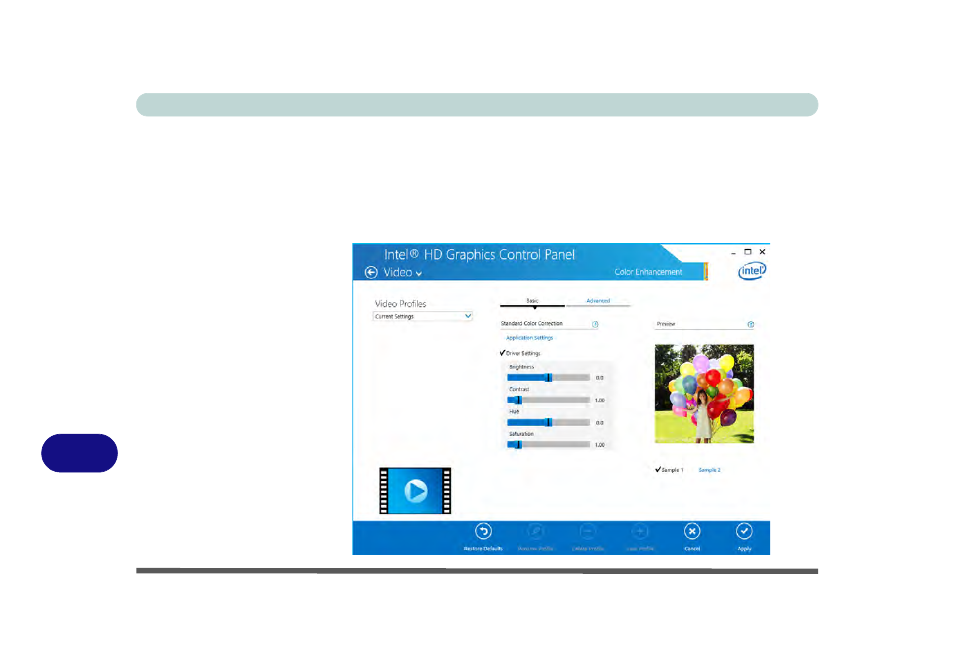Click the Hue slider handle
This screenshot has height=672, width=954.
pyautogui.click(x=549, y=423)
